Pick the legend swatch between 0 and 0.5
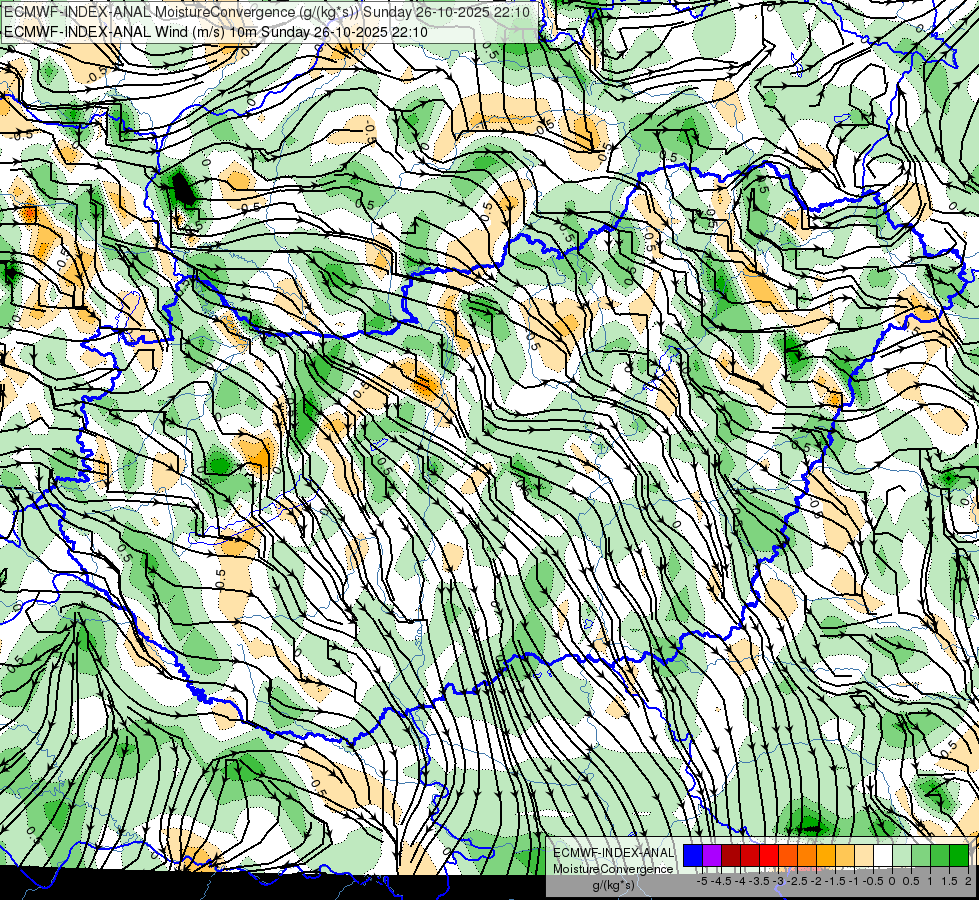Screen dimensions: 979x900 (902, 855)
